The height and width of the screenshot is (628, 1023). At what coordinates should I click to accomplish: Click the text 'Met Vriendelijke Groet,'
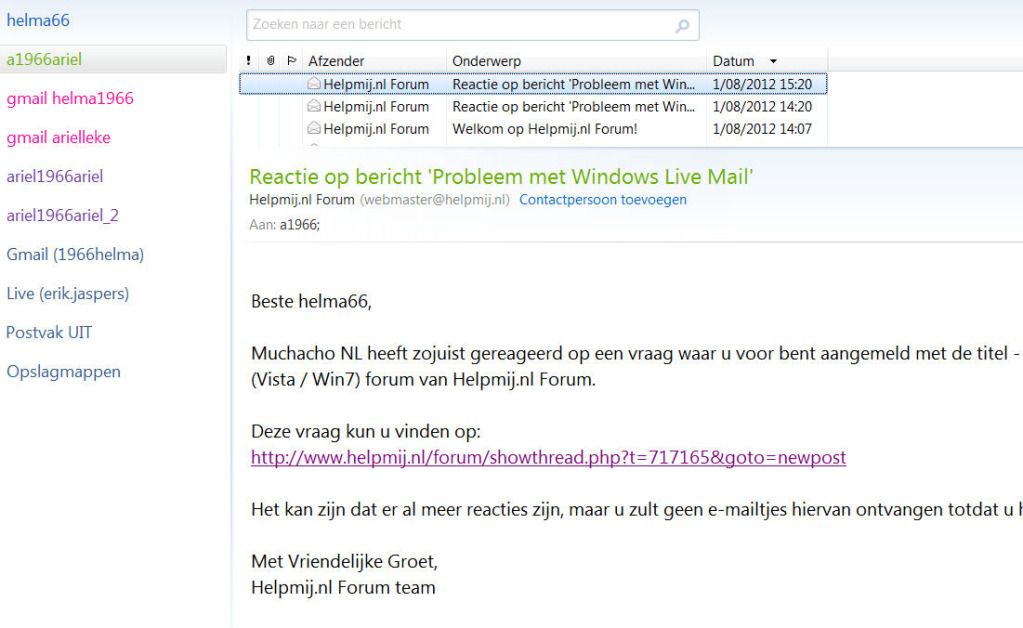[344, 561]
